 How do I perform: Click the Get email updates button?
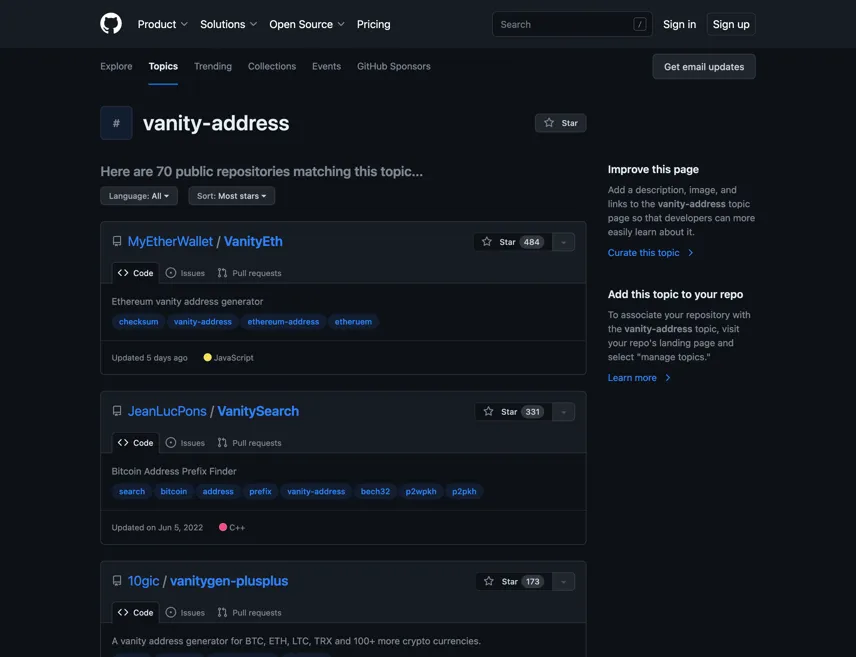click(704, 67)
